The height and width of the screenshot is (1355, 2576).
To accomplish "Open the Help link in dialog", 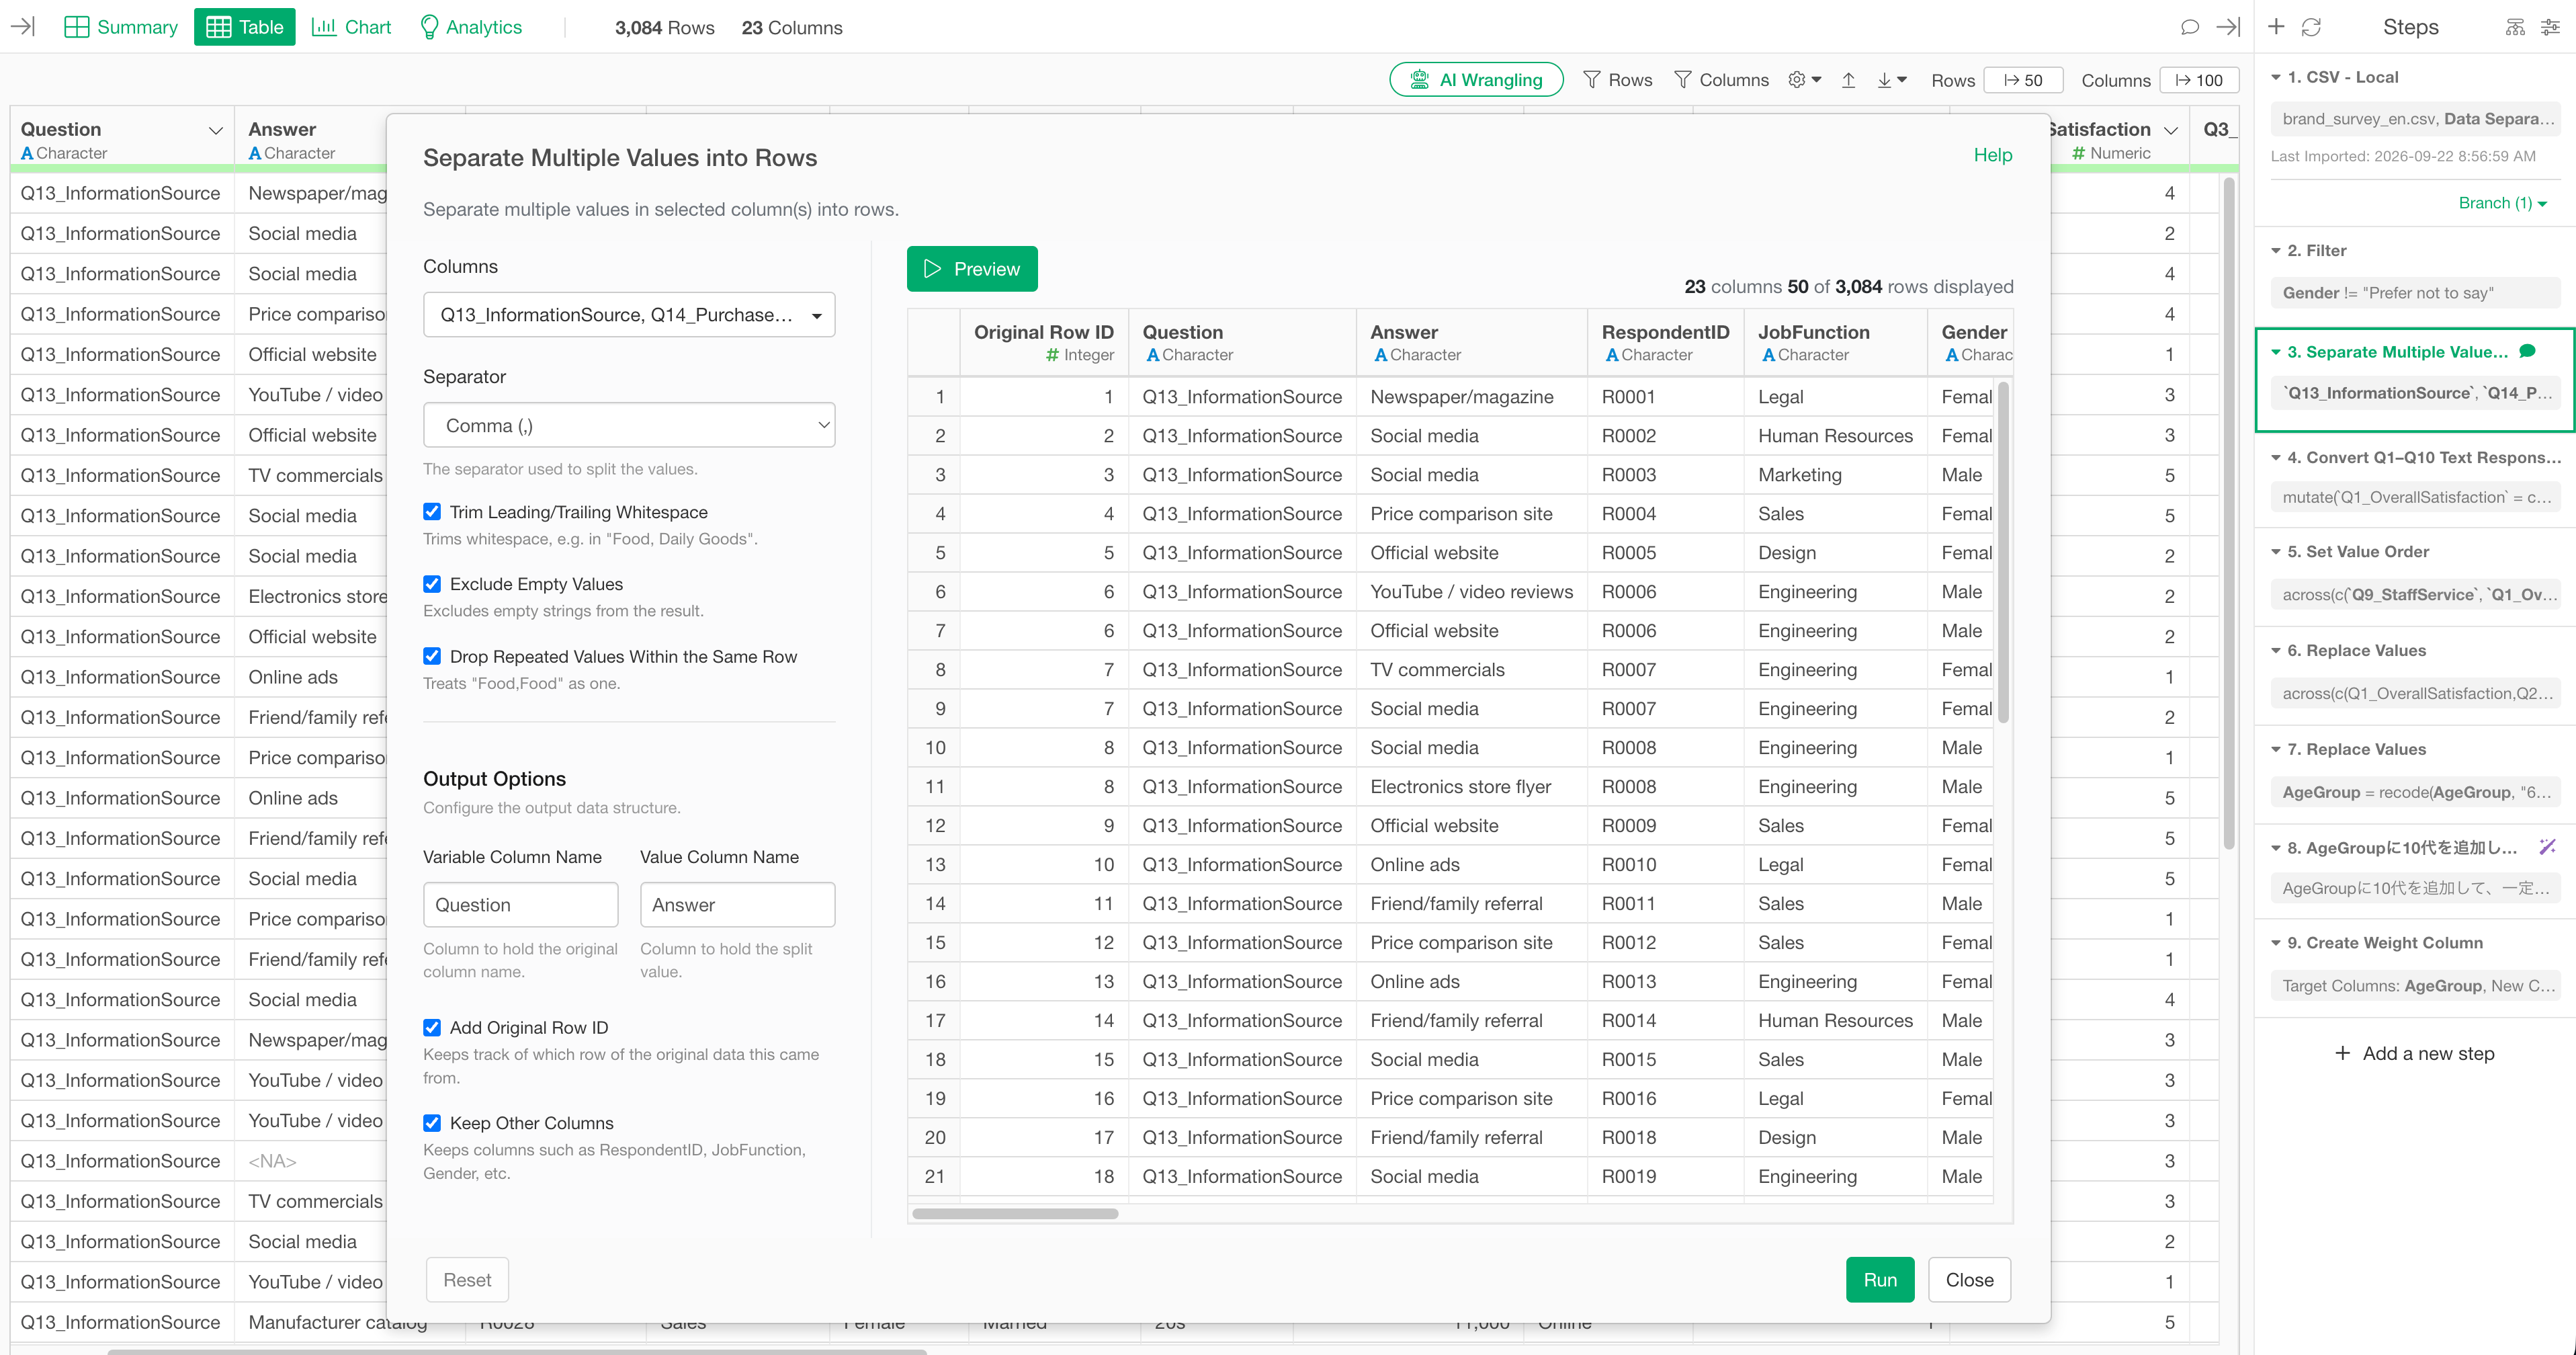I will [1993, 155].
